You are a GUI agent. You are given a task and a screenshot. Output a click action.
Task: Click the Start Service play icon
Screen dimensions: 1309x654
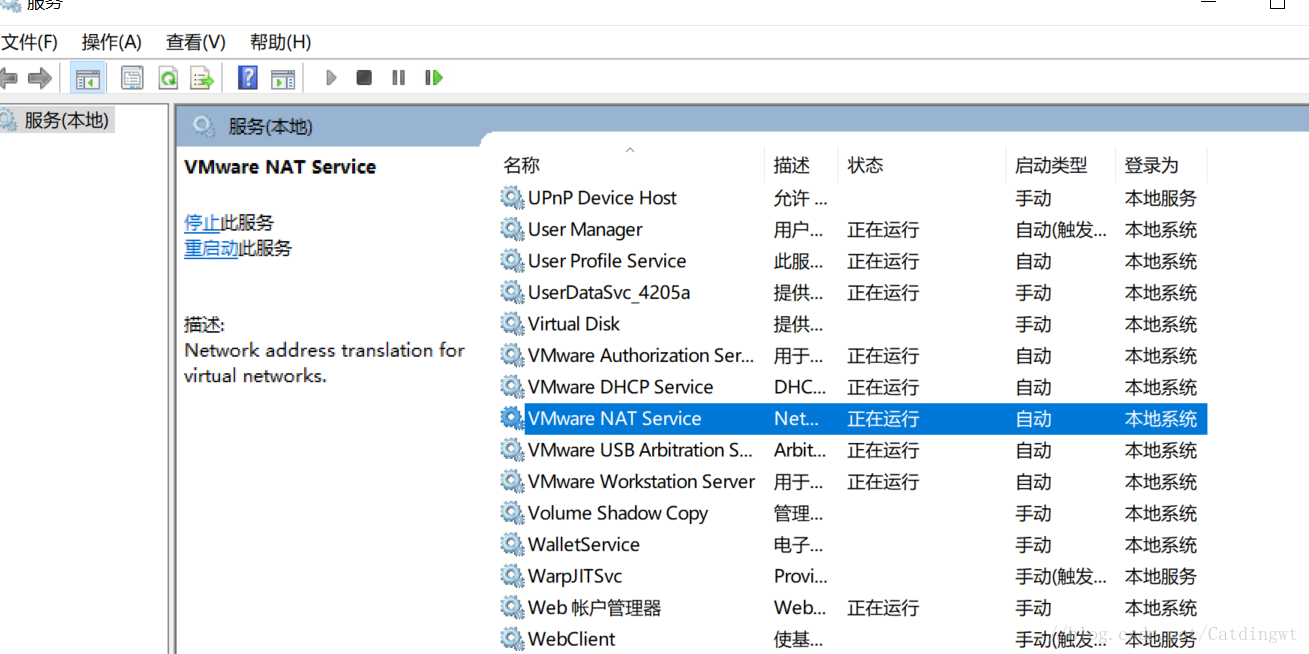point(331,78)
